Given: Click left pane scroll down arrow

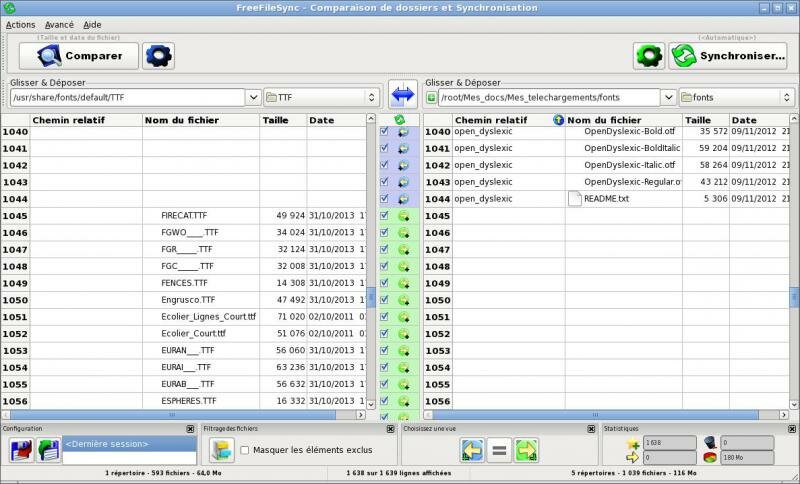Looking at the screenshot, I should [371, 404].
